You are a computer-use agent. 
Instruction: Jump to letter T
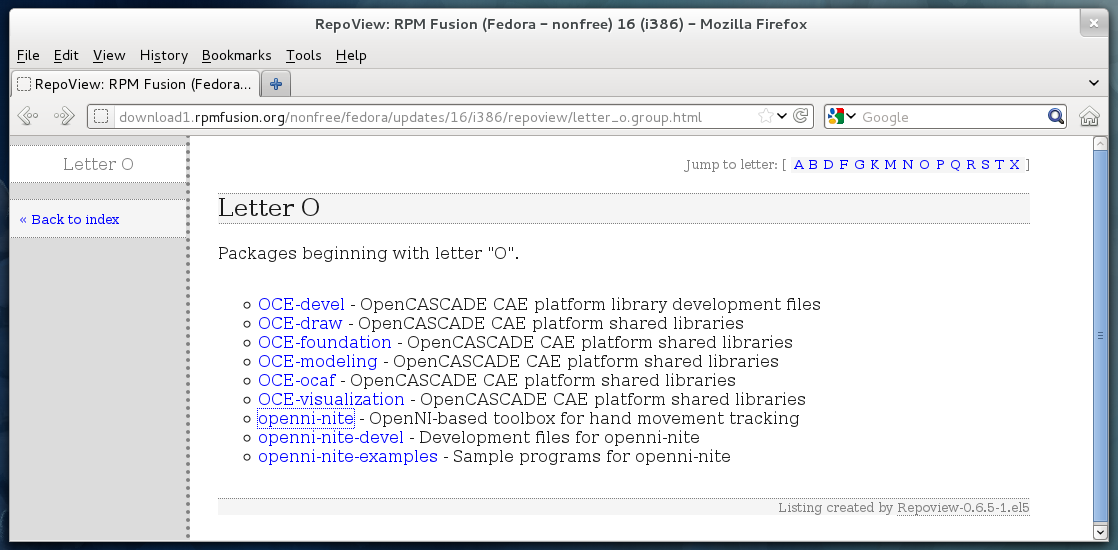pyautogui.click(x=999, y=165)
